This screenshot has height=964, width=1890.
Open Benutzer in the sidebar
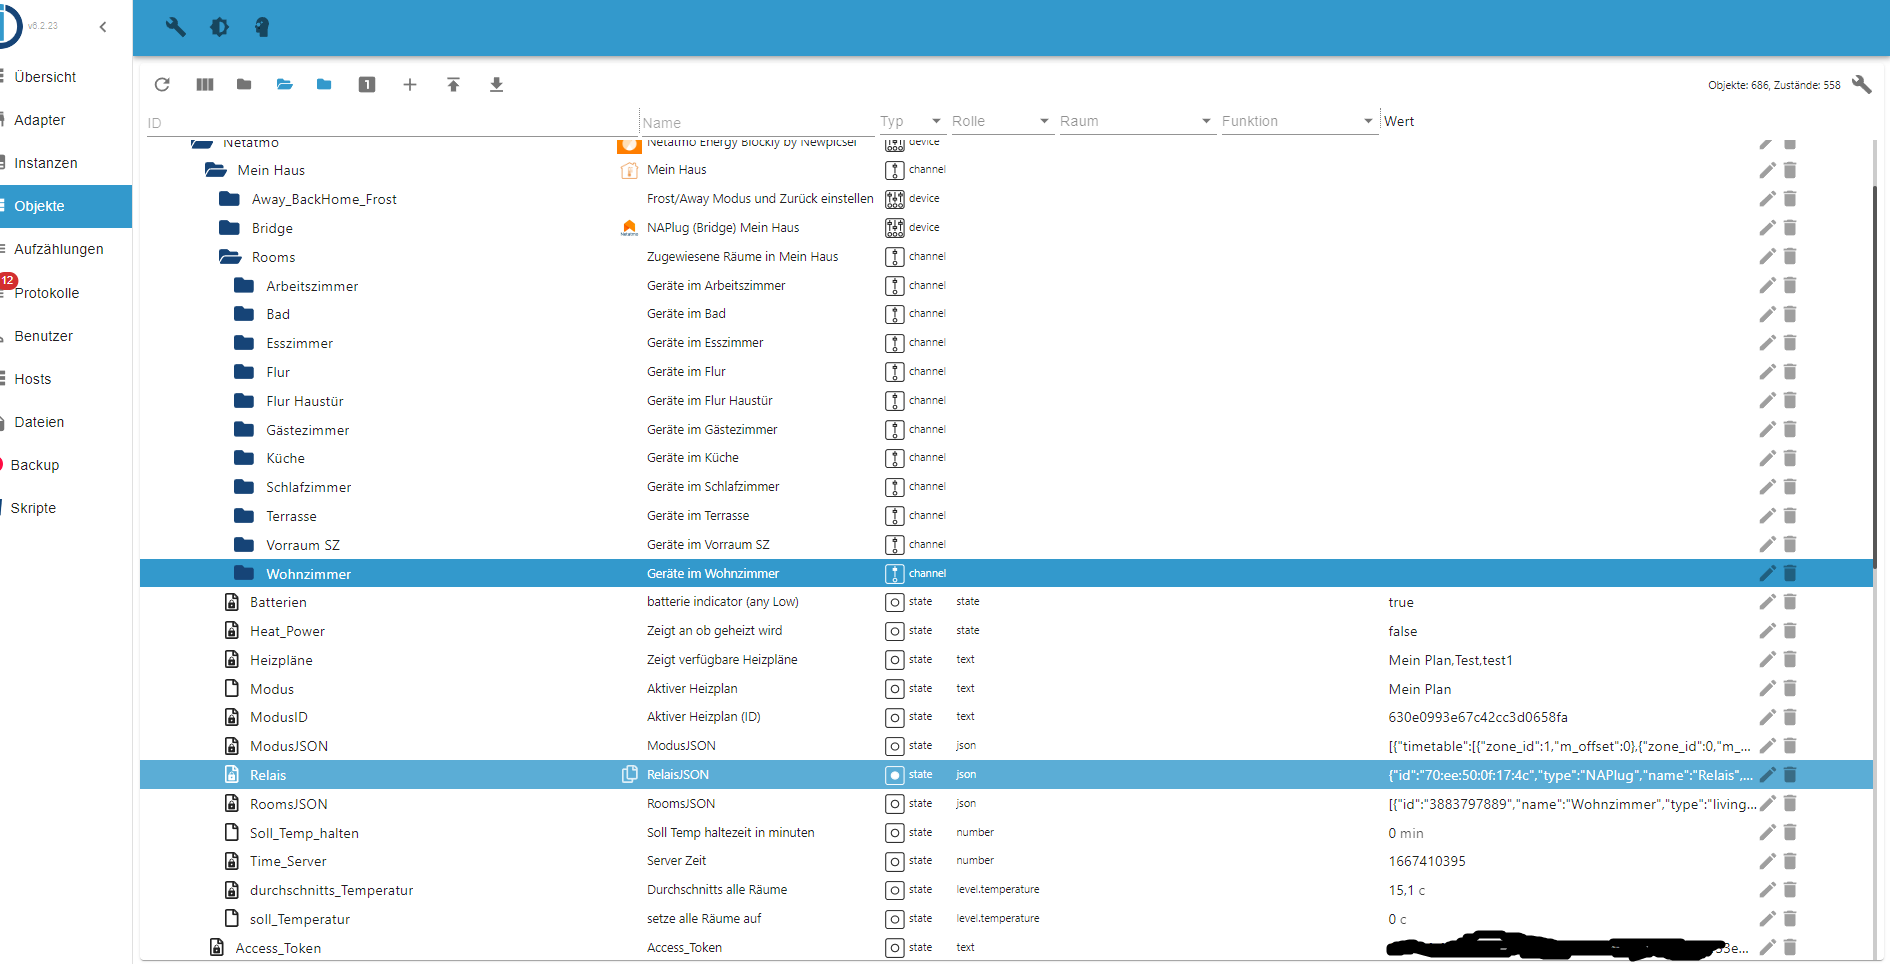pos(66,336)
